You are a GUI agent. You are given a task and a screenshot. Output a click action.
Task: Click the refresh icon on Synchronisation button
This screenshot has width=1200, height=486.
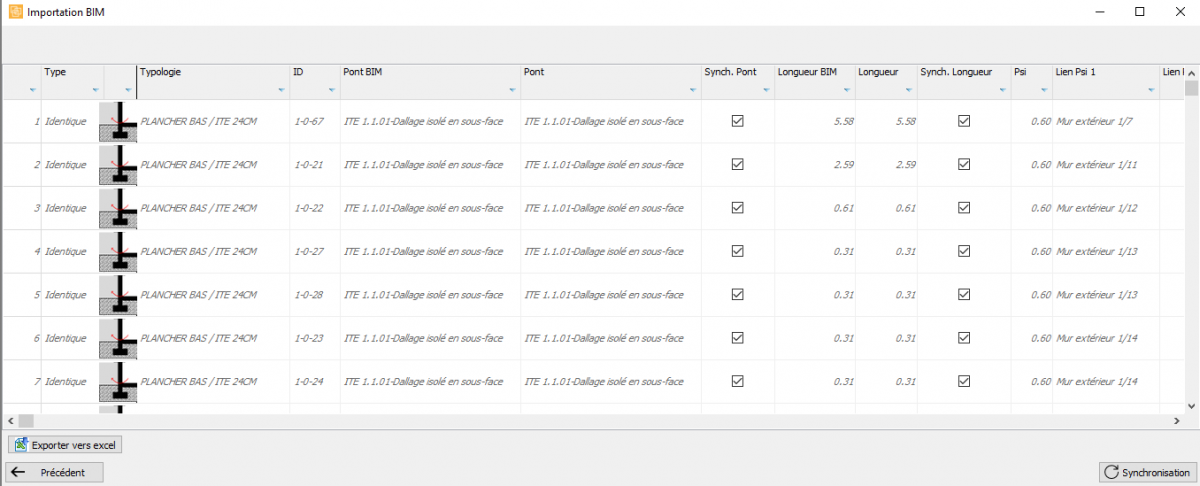1110,472
